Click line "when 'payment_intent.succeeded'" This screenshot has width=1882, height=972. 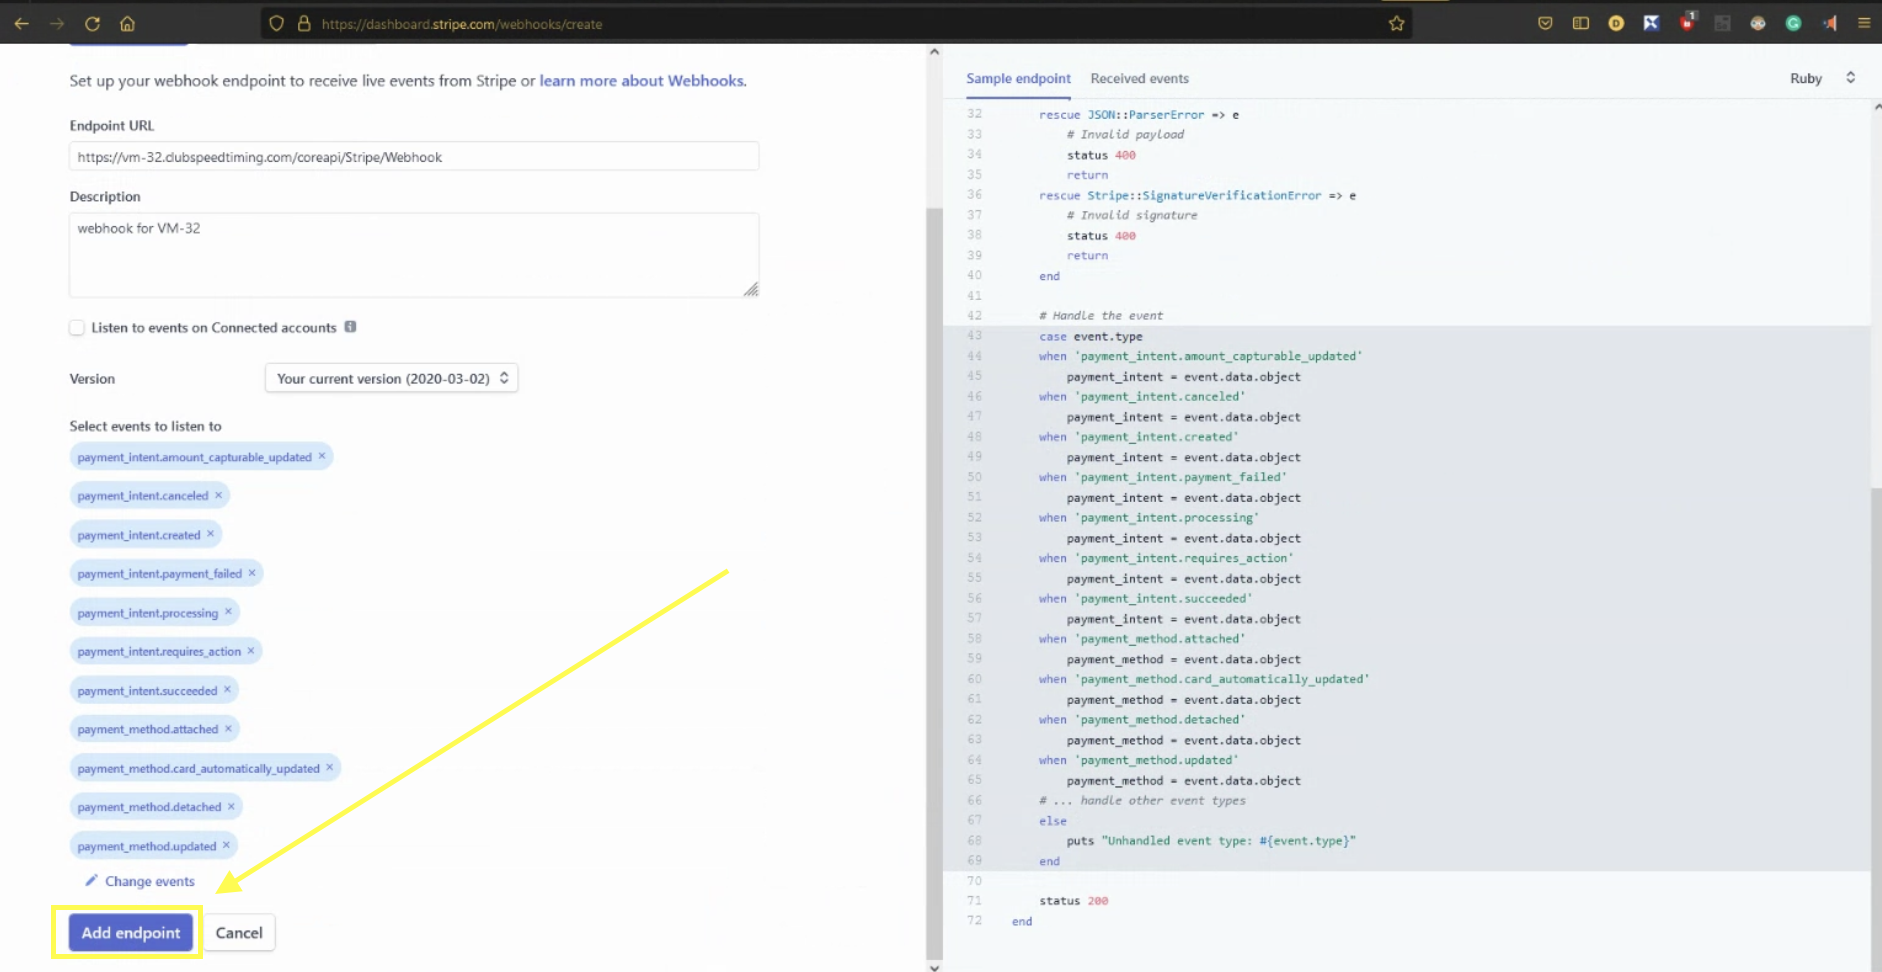point(1145,598)
